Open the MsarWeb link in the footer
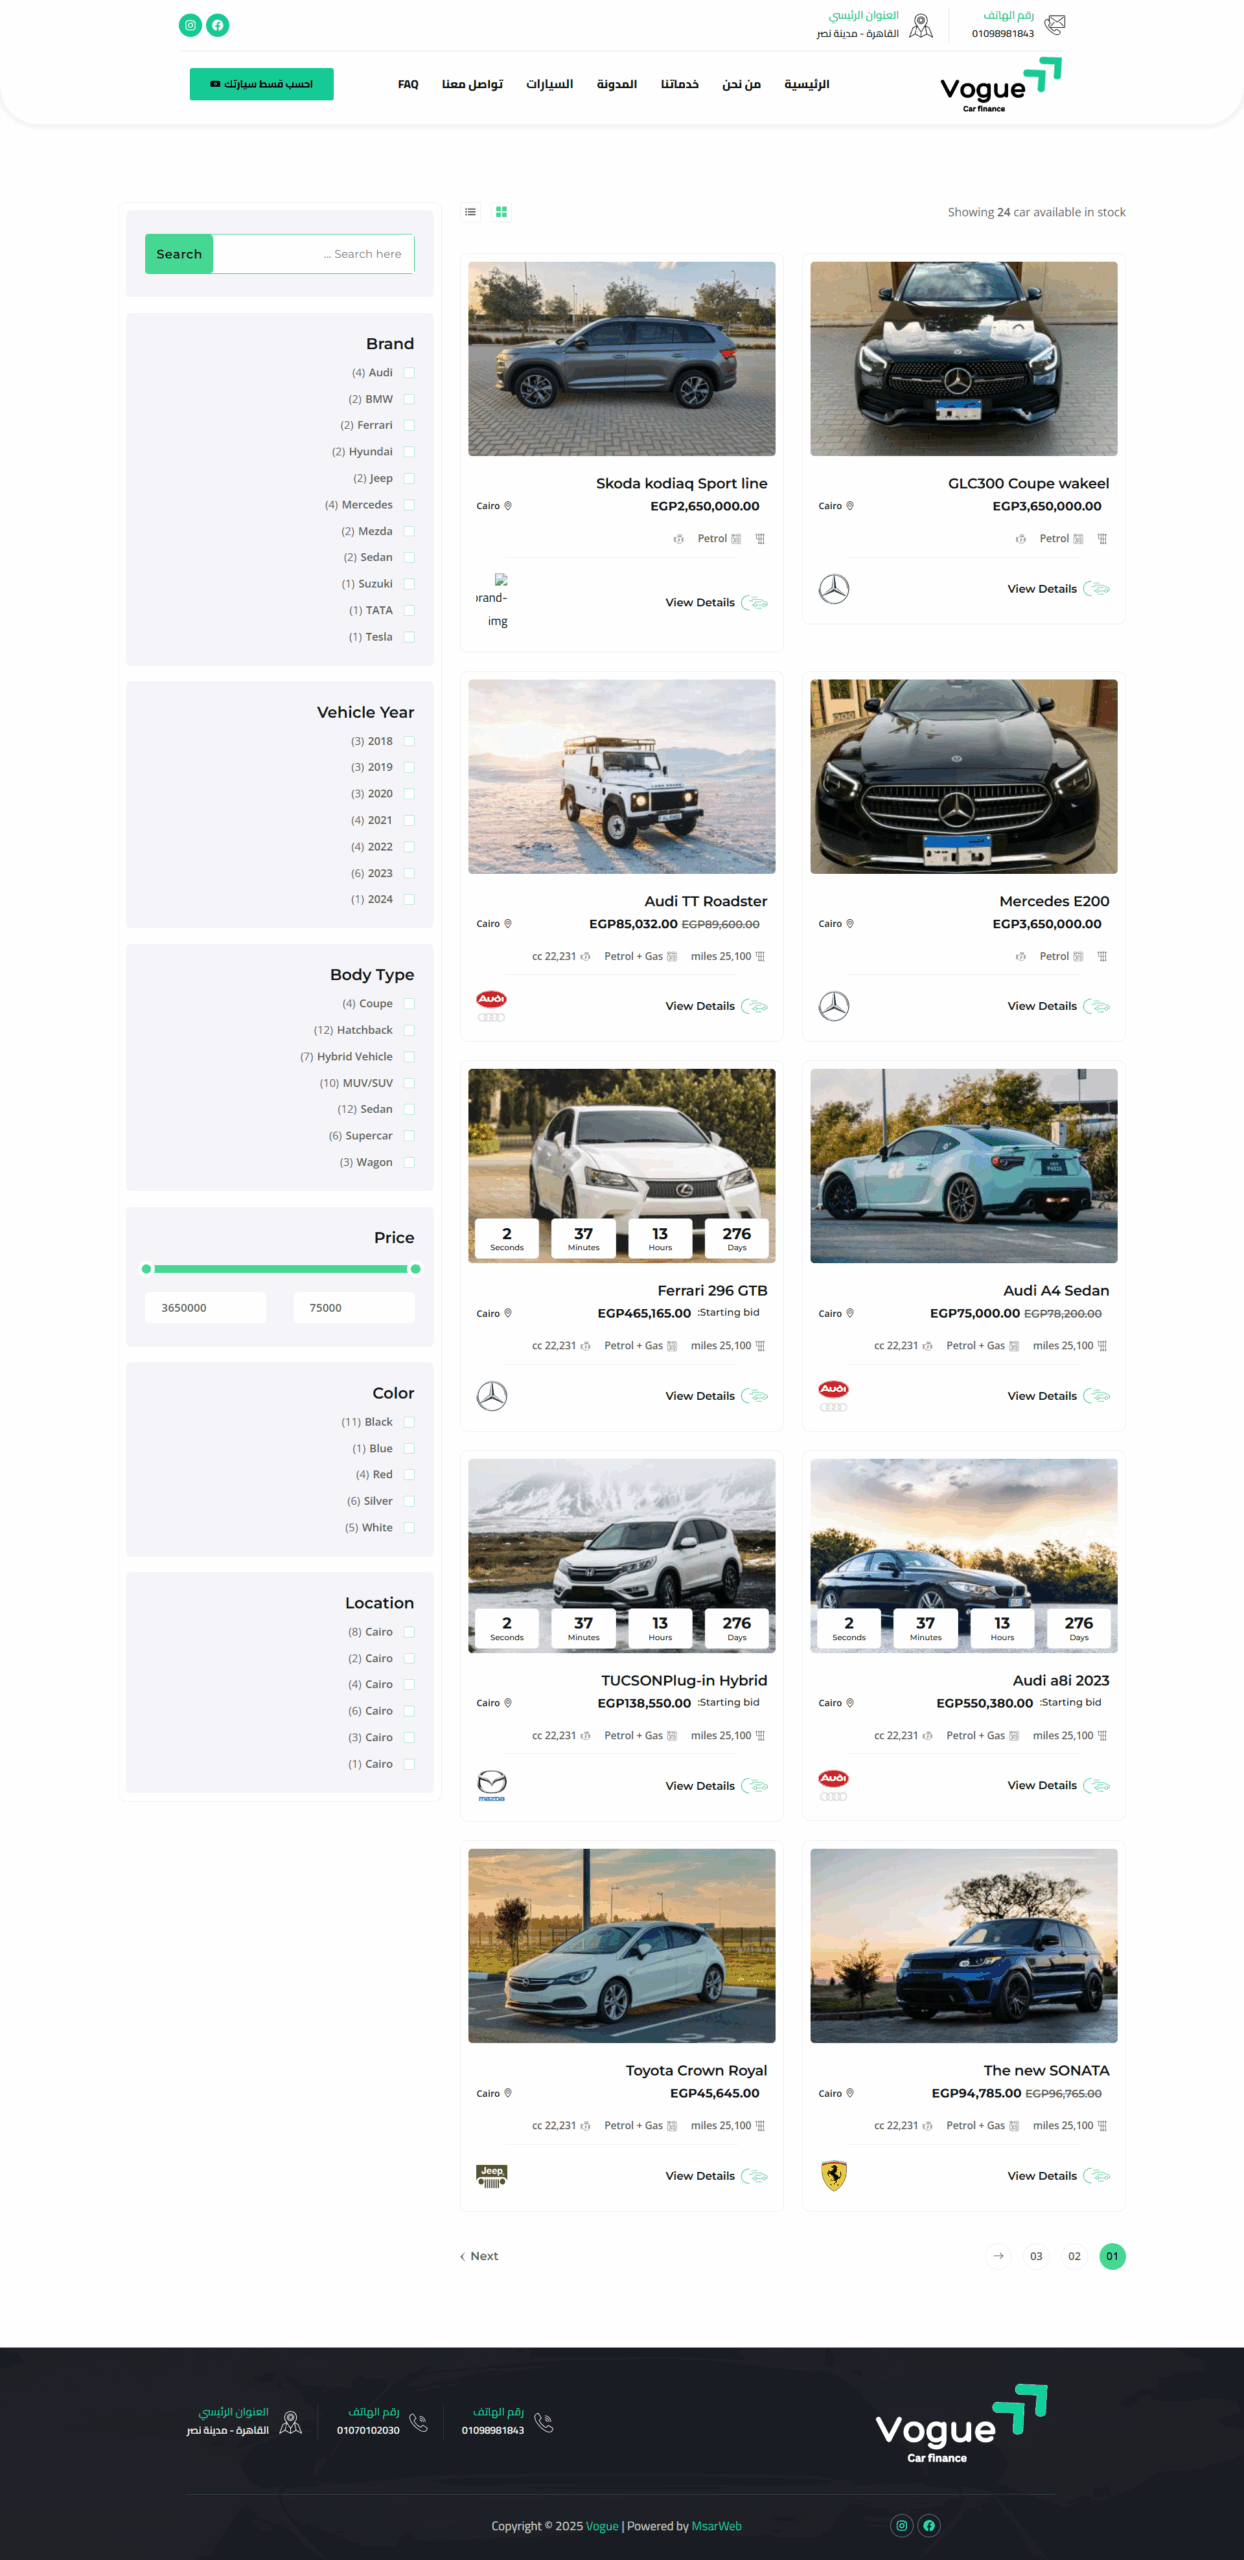The image size is (1244, 2560). tap(717, 2526)
